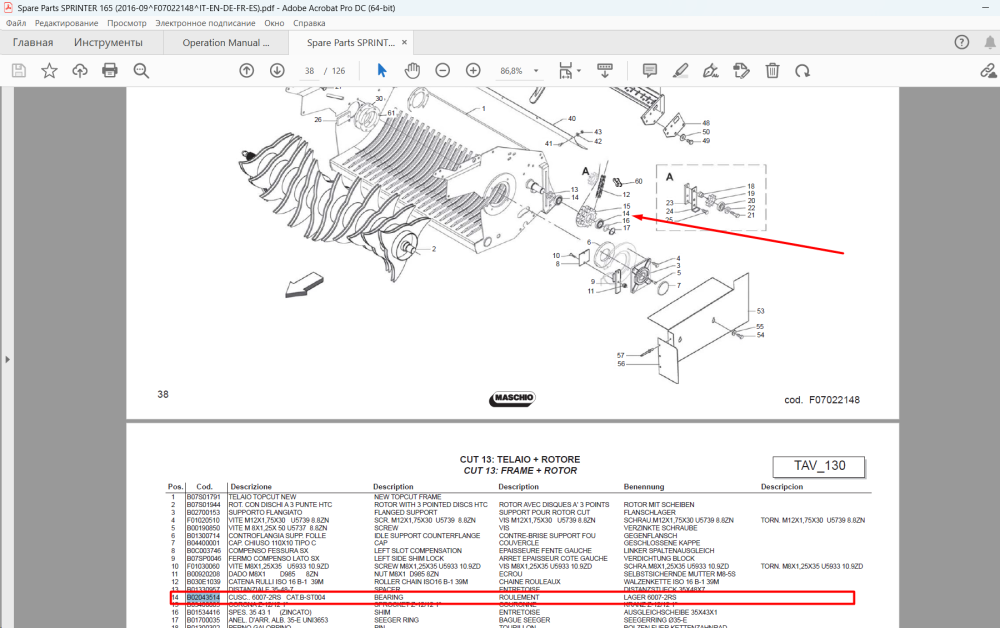The width and height of the screenshot is (1000, 628).
Task: Click cod. F07022148 page footer text
Action: [x=822, y=400]
